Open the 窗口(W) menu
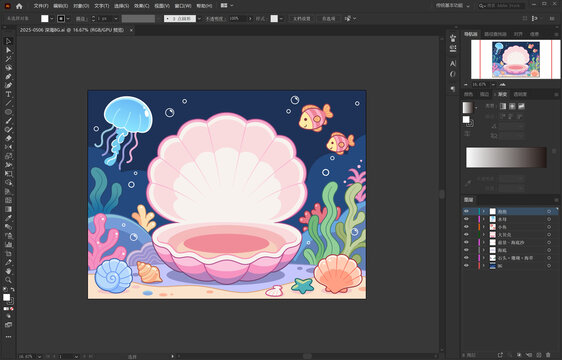The image size is (562, 360). click(182, 6)
